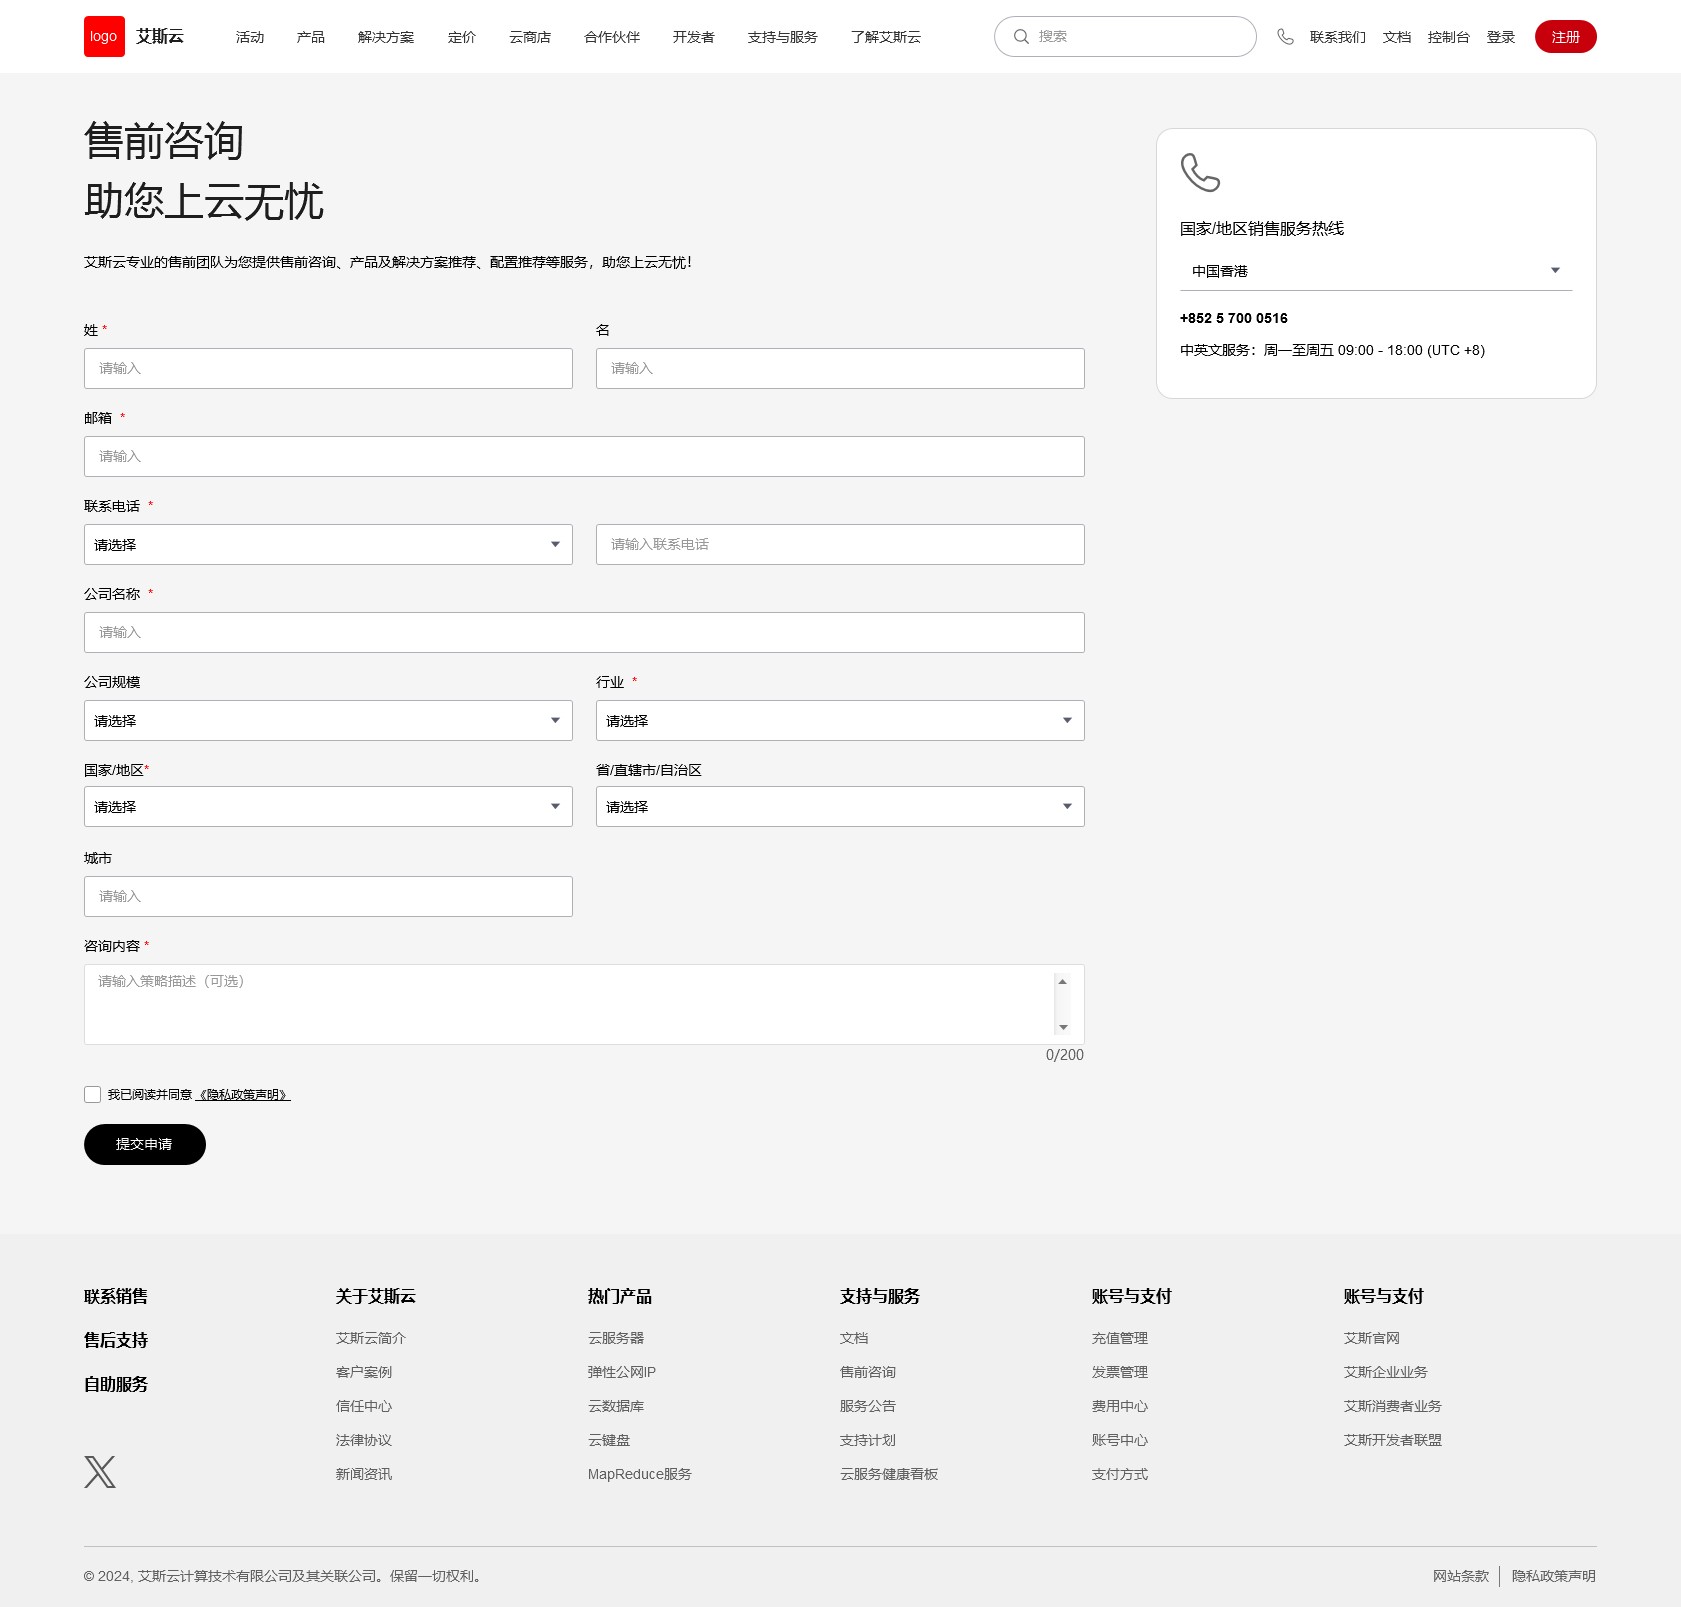
Task: Click the header 文档 link
Action: [1397, 37]
